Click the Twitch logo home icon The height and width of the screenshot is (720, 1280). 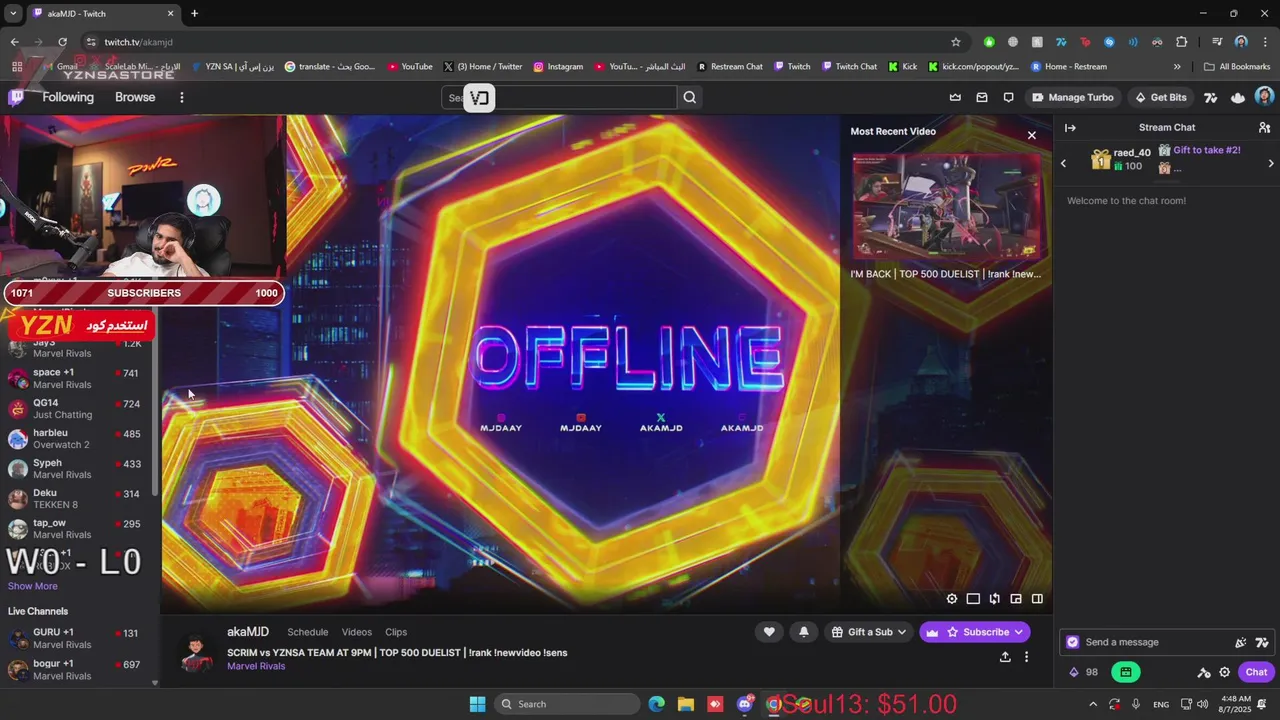tap(16, 97)
